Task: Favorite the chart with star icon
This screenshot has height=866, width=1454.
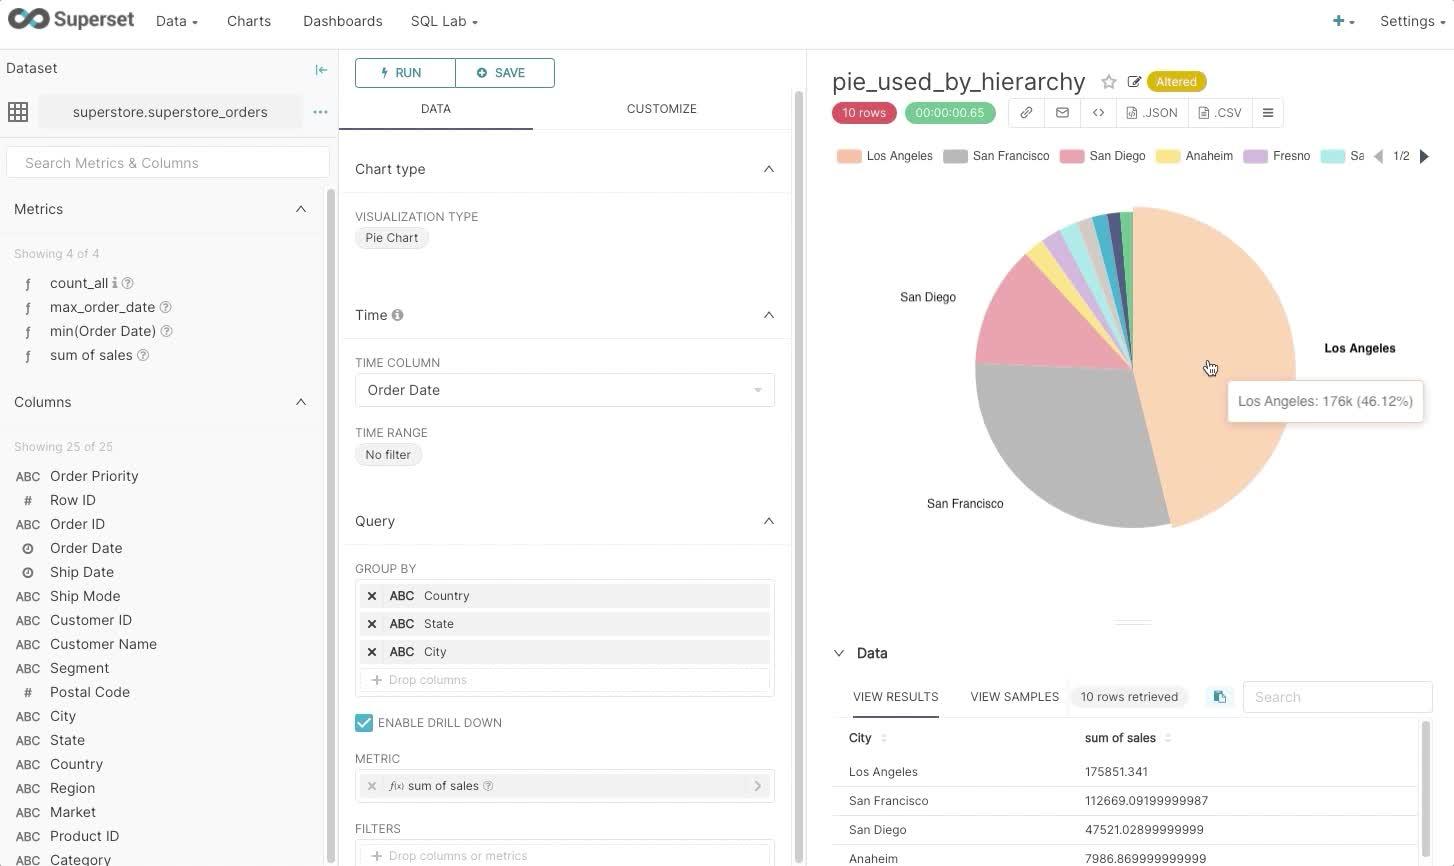Action: pyautogui.click(x=1108, y=82)
